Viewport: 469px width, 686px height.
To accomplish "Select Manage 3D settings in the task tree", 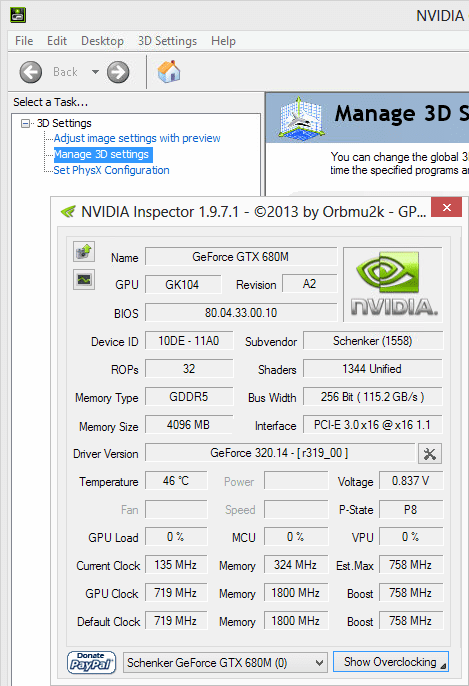I will (102, 154).
